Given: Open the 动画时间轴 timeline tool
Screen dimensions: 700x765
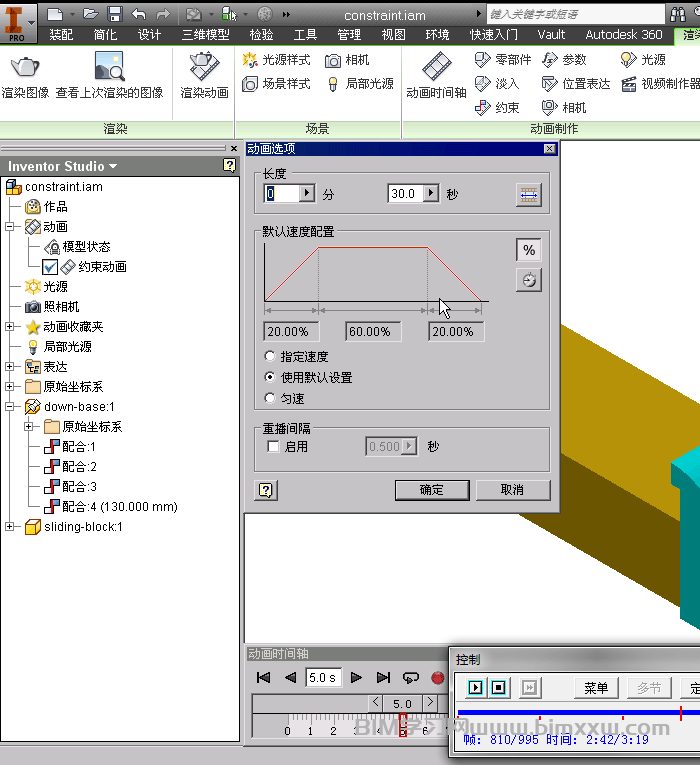Looking at the screenshot, I should pyautogui.click(x=436, y=68).
